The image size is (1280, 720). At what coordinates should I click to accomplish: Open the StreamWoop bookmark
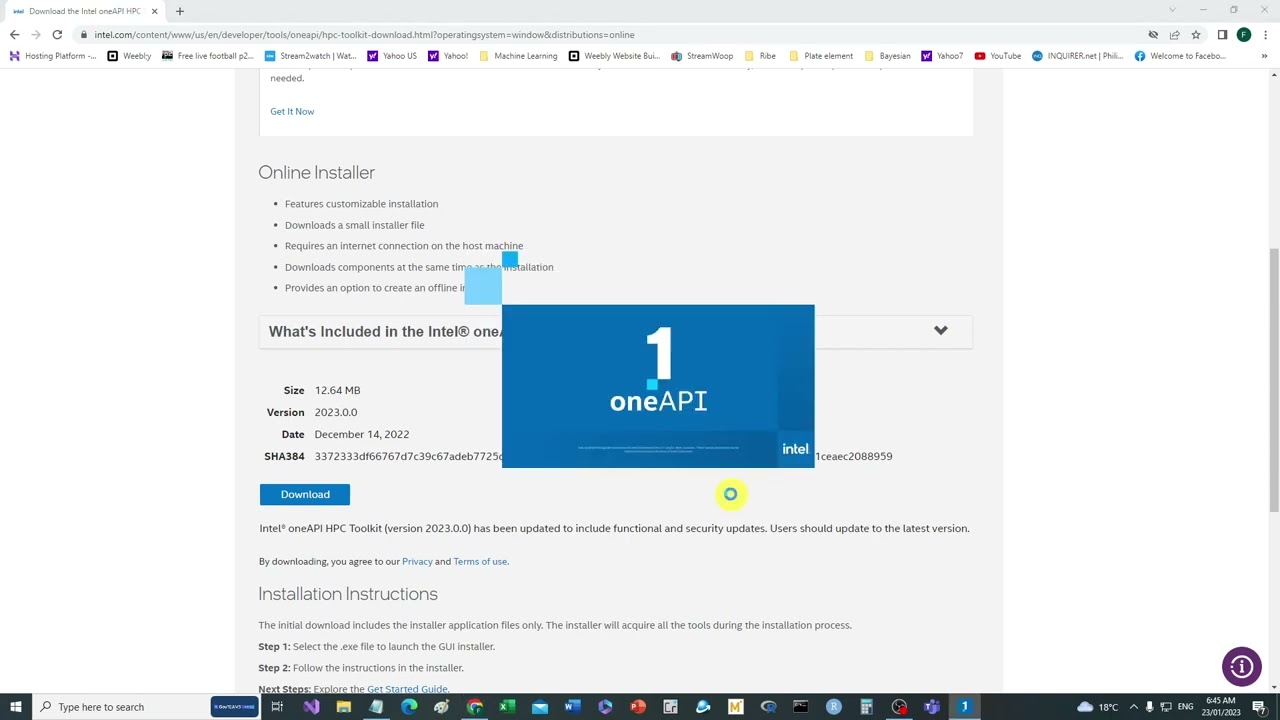(703, 56)
